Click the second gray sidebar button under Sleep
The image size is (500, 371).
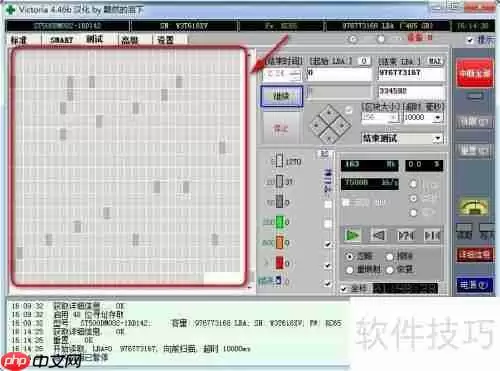click(x=474, y=151)
